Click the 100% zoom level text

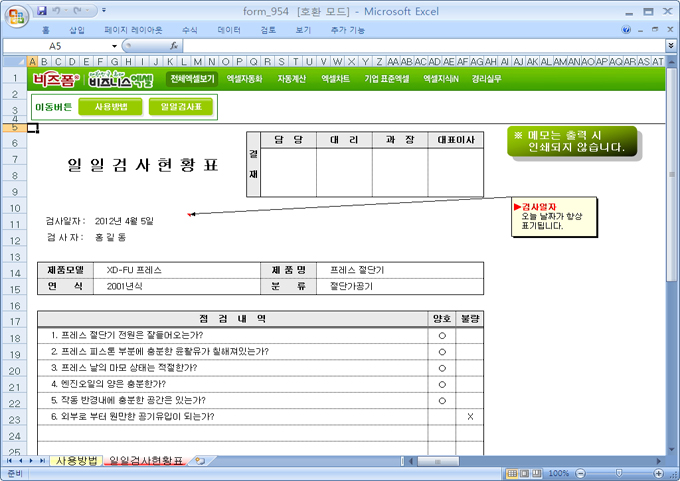[559, 473]
